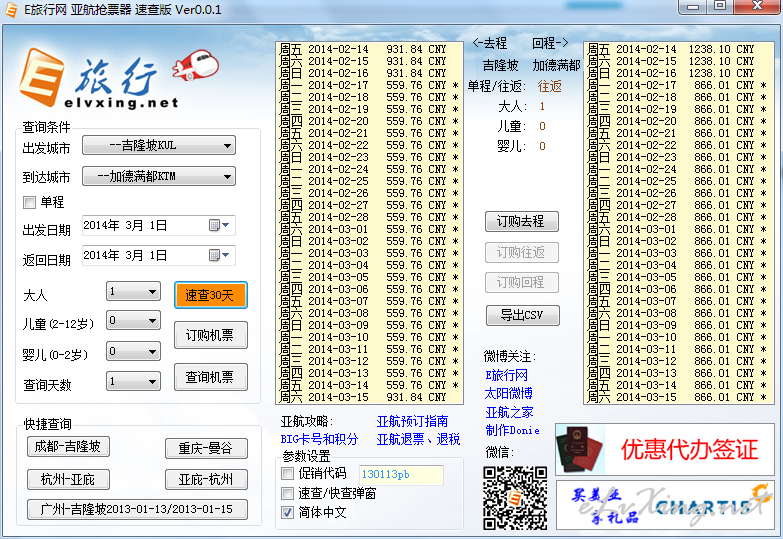Expand the 婴儿 infants count dropdown

pos(133,351)
